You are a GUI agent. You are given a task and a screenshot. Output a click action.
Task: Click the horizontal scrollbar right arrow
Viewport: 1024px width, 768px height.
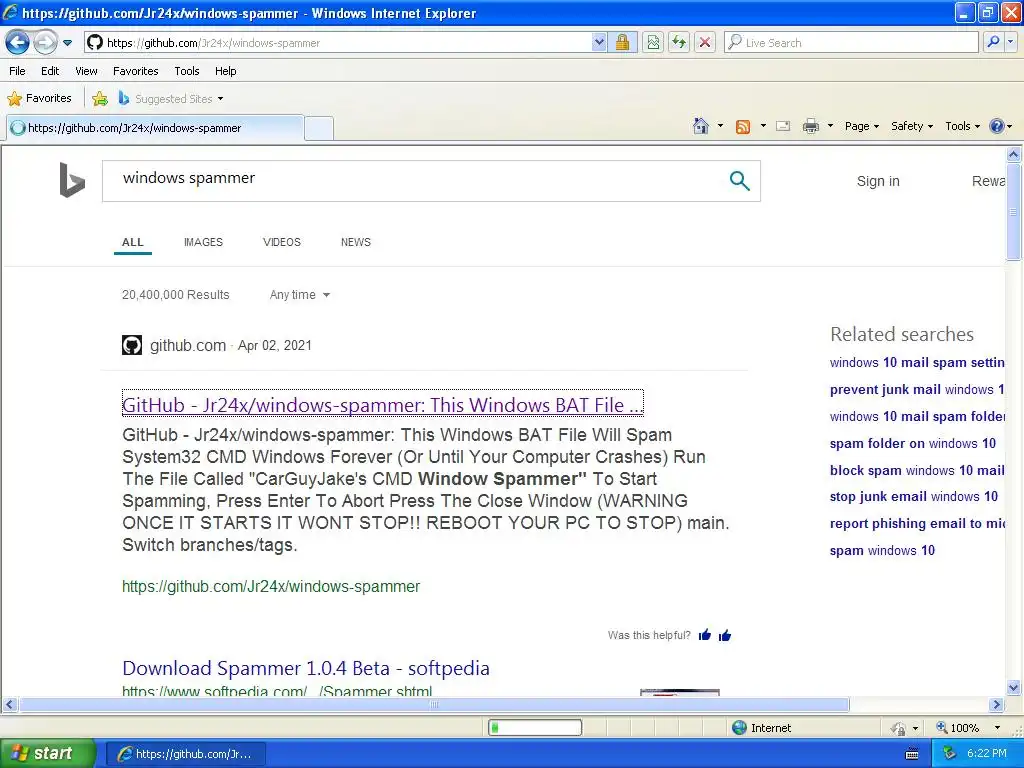point(996,705)
